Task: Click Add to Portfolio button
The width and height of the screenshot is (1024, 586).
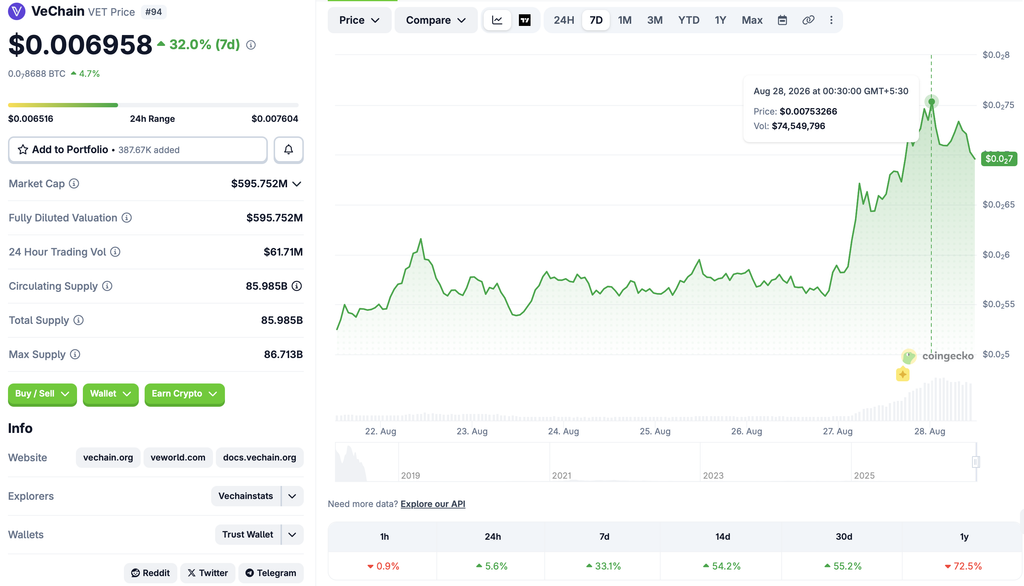Action: 138,150
